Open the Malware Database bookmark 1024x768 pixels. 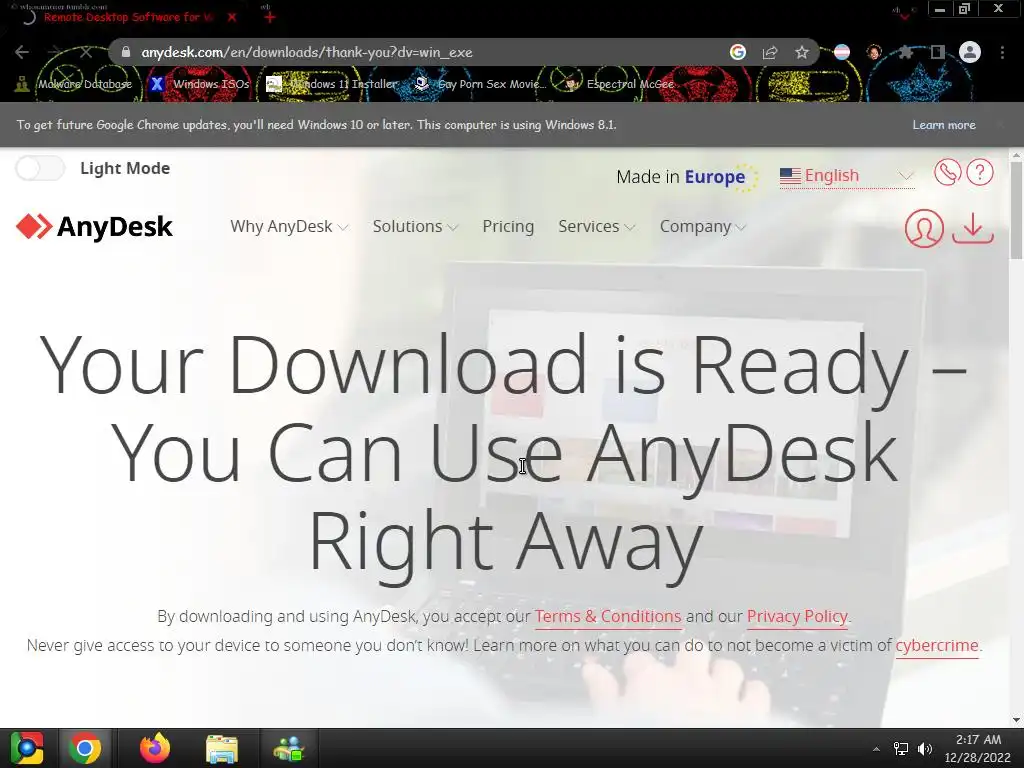(74, 84)
